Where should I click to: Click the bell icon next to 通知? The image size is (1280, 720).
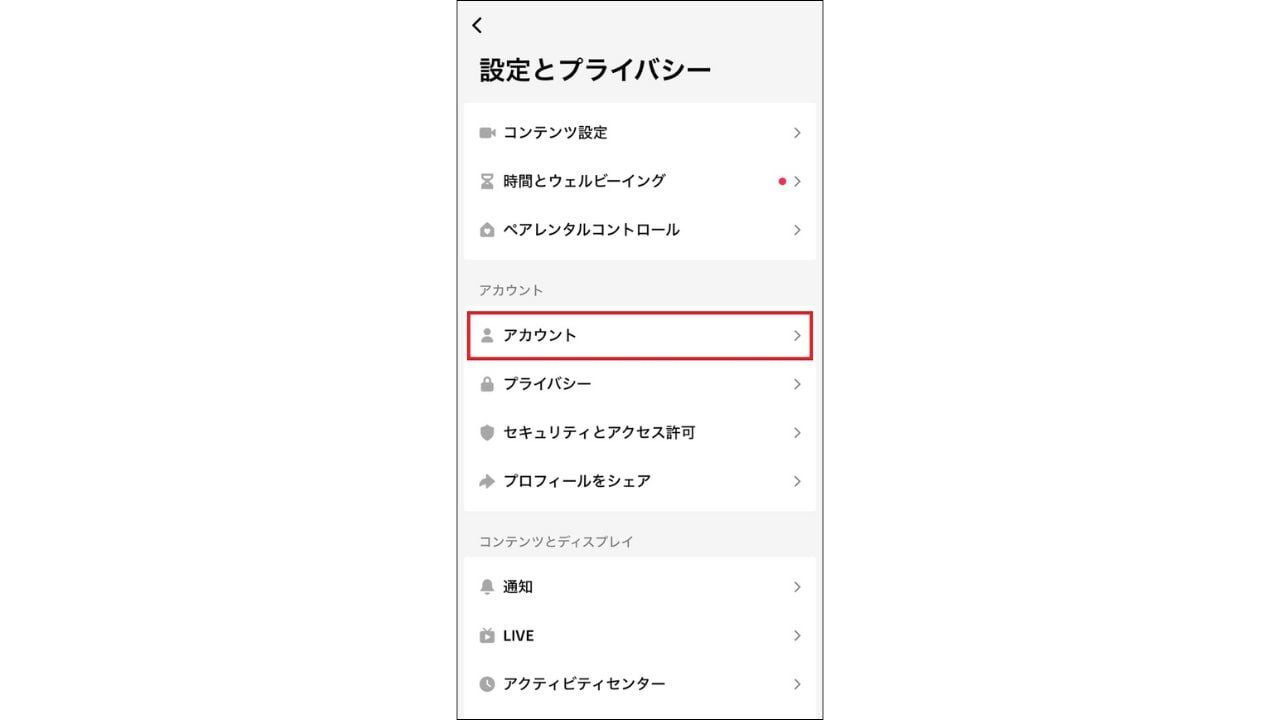486,587
